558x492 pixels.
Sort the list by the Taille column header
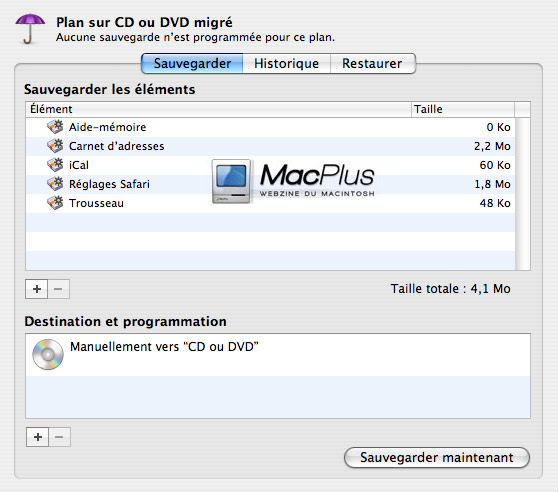pyautogui.click(x=463, y=109)
